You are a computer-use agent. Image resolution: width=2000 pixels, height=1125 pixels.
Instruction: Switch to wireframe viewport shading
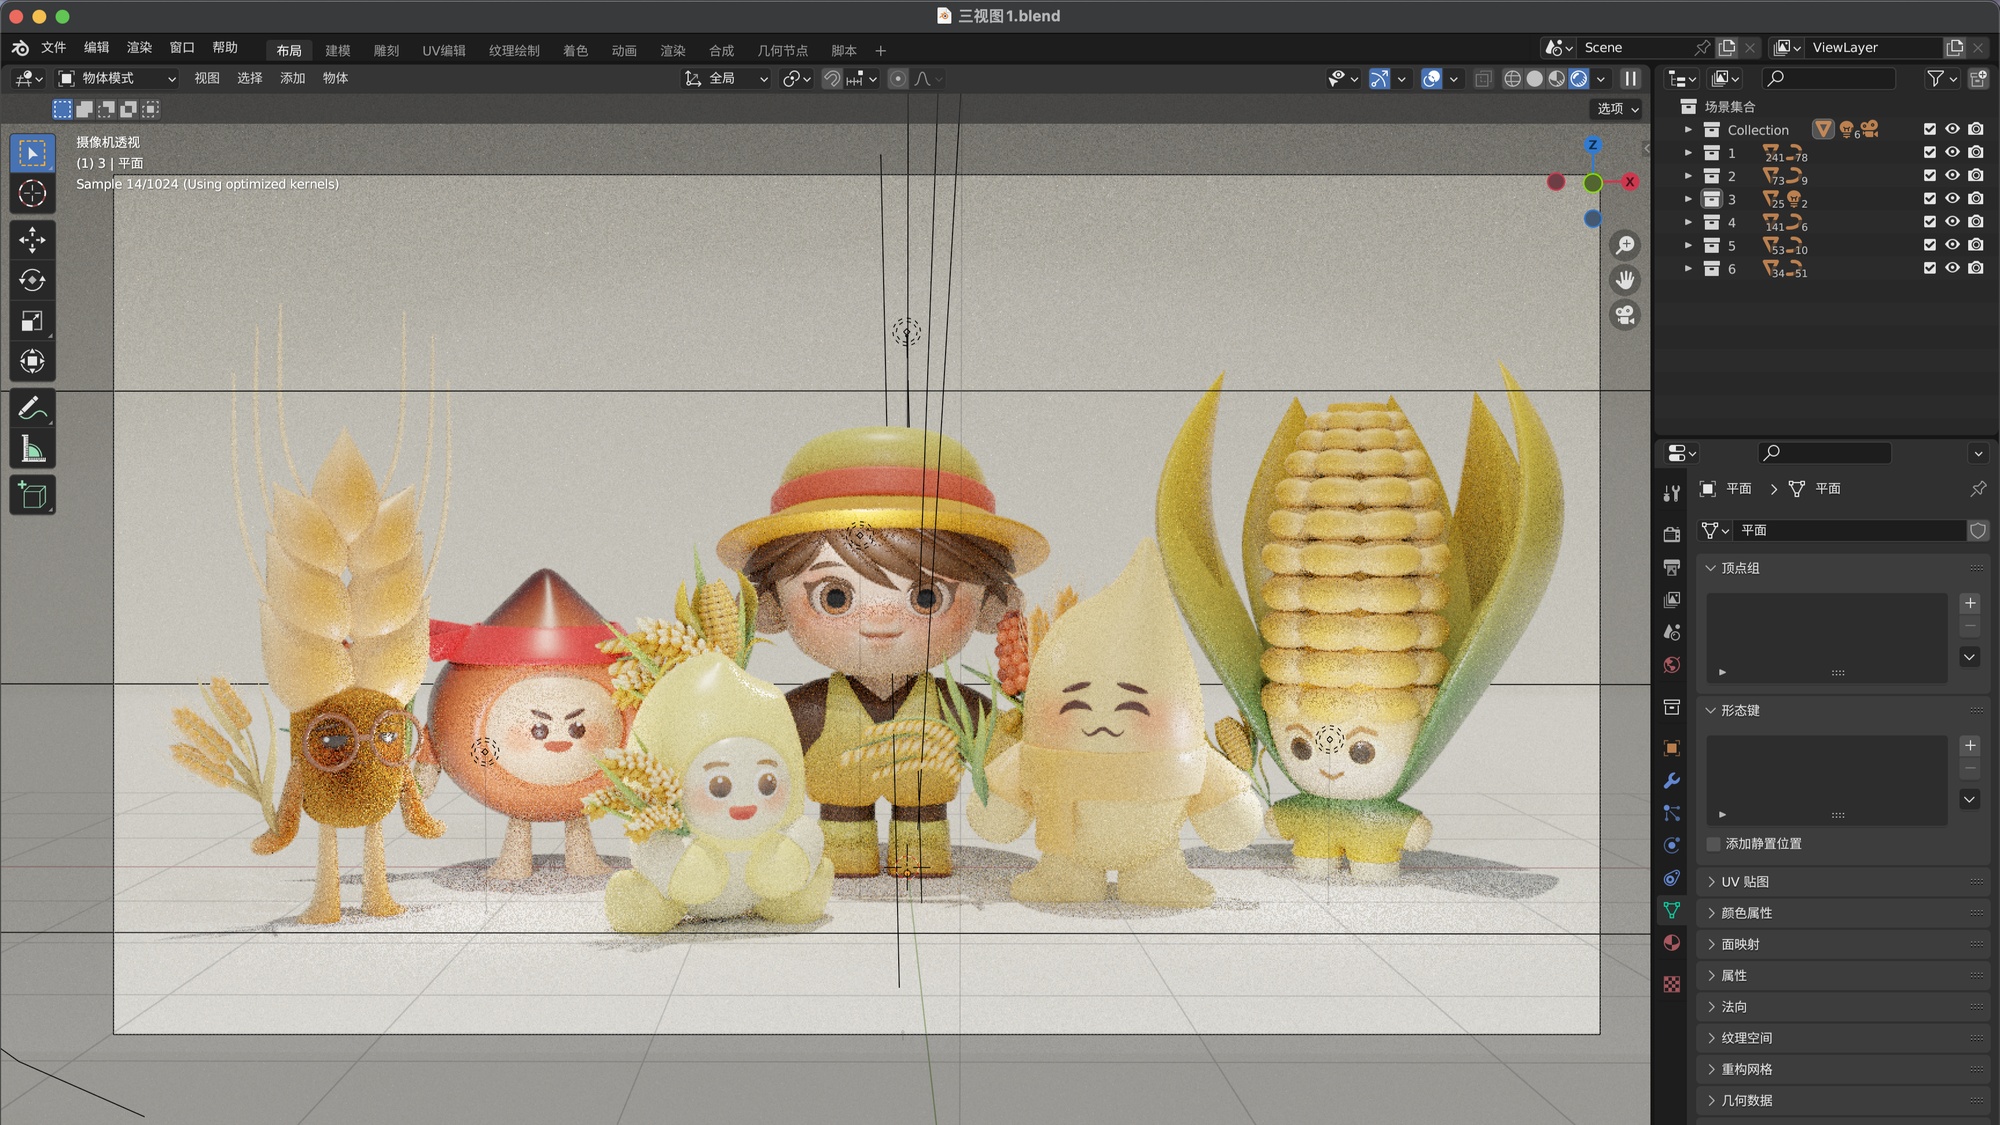(x=1513, y=78)
